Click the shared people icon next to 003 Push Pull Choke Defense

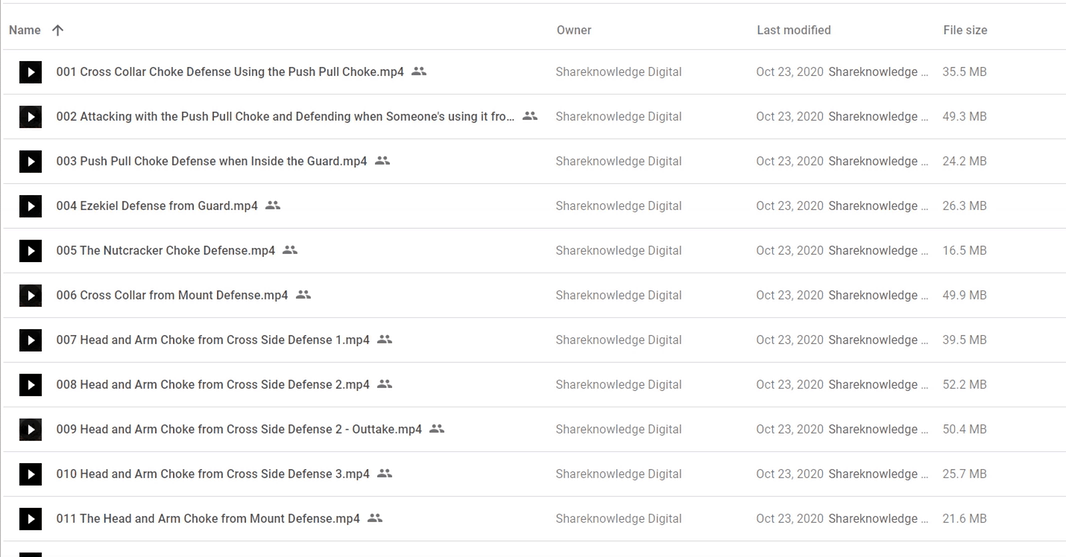tap(382, 161)
